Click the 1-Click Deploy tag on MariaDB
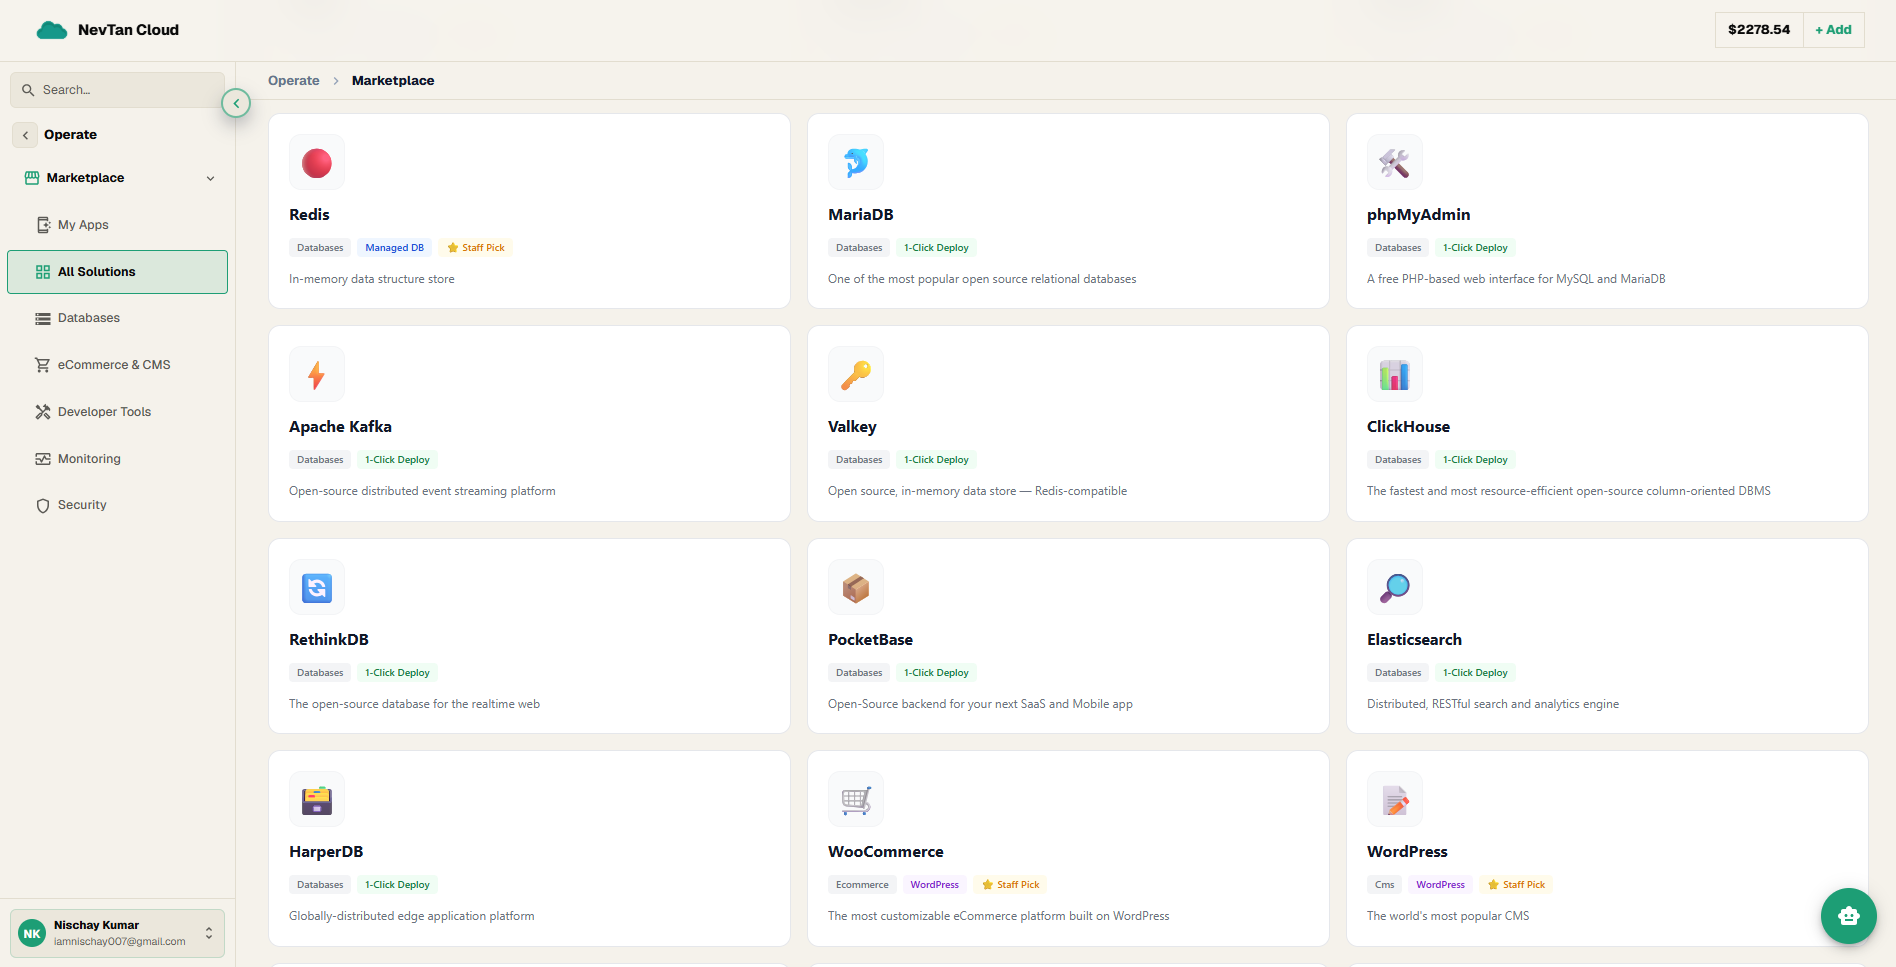The image size is (1896, 967). coord(936,248)
